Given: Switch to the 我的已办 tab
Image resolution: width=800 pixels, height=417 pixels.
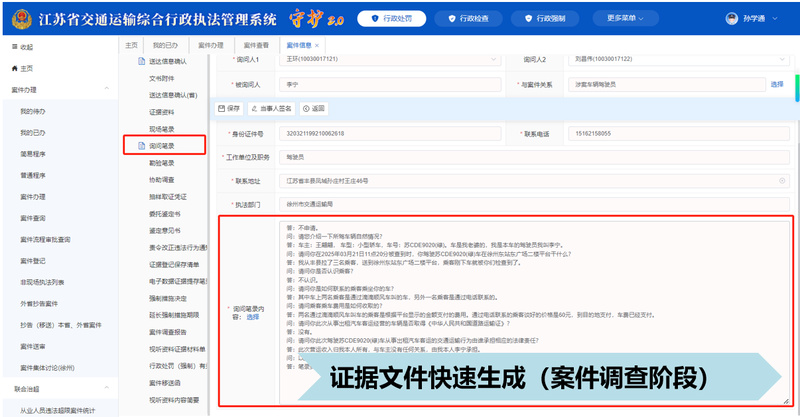Looking at the screenshot, I should tap(164, 45).
